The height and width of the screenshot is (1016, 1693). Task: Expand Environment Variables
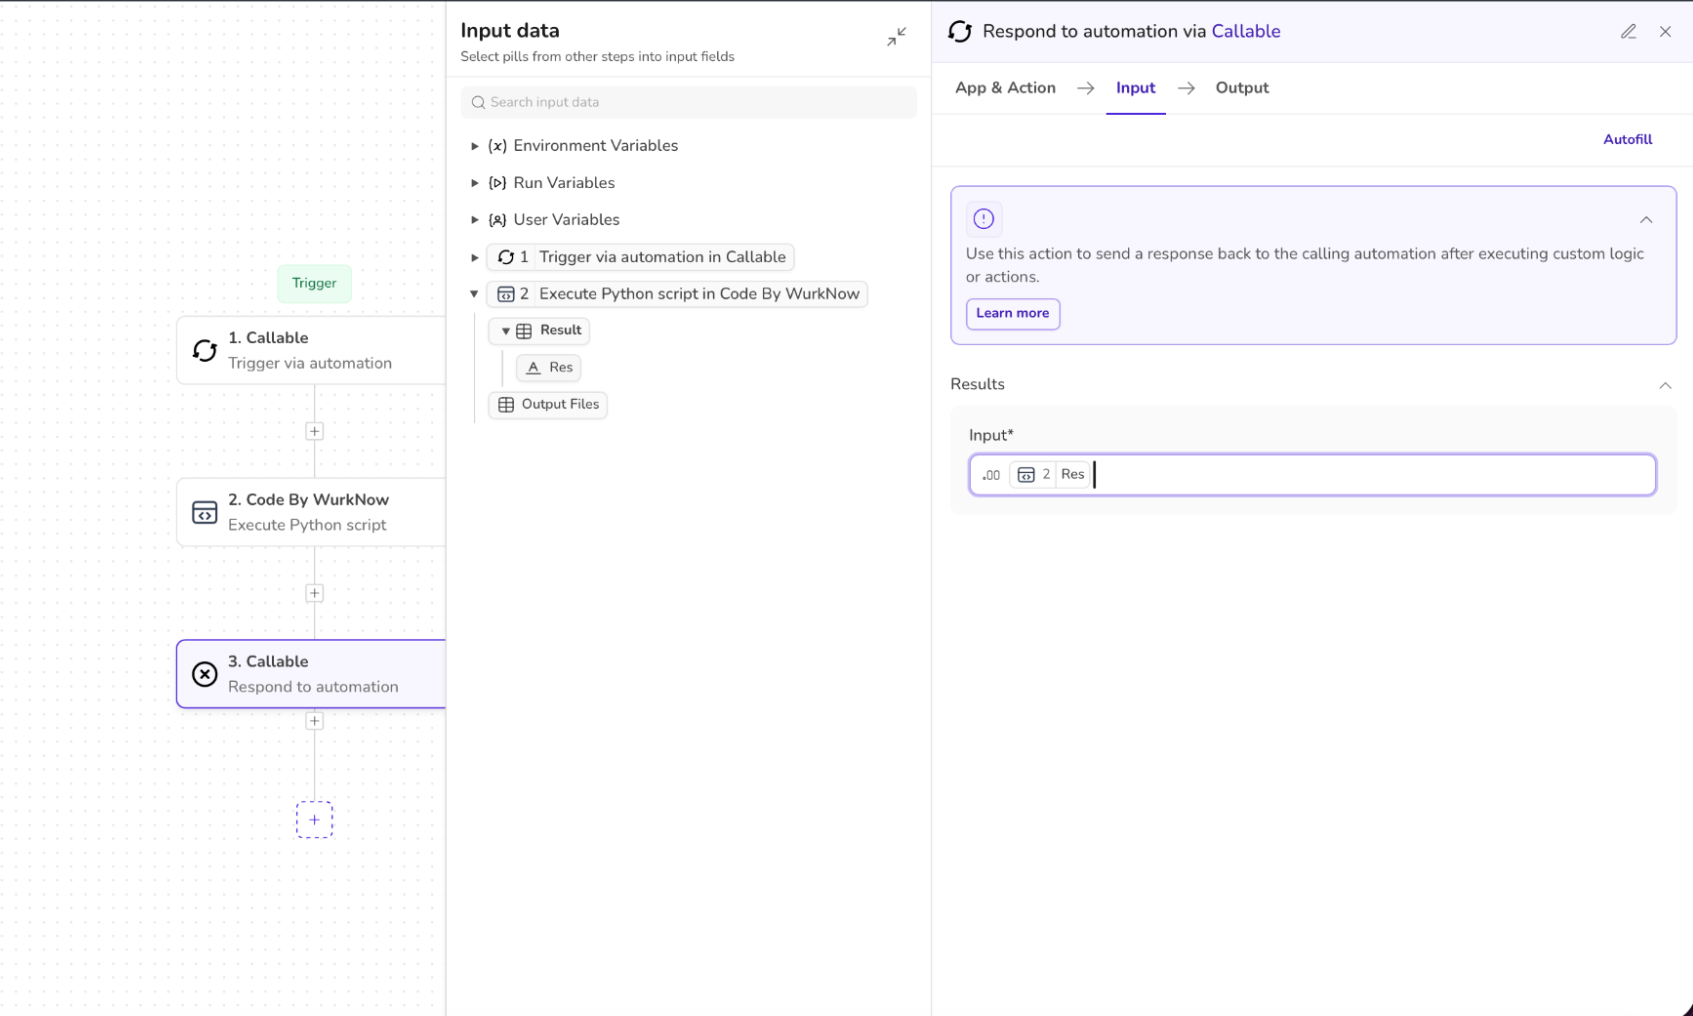pos(475,146)
